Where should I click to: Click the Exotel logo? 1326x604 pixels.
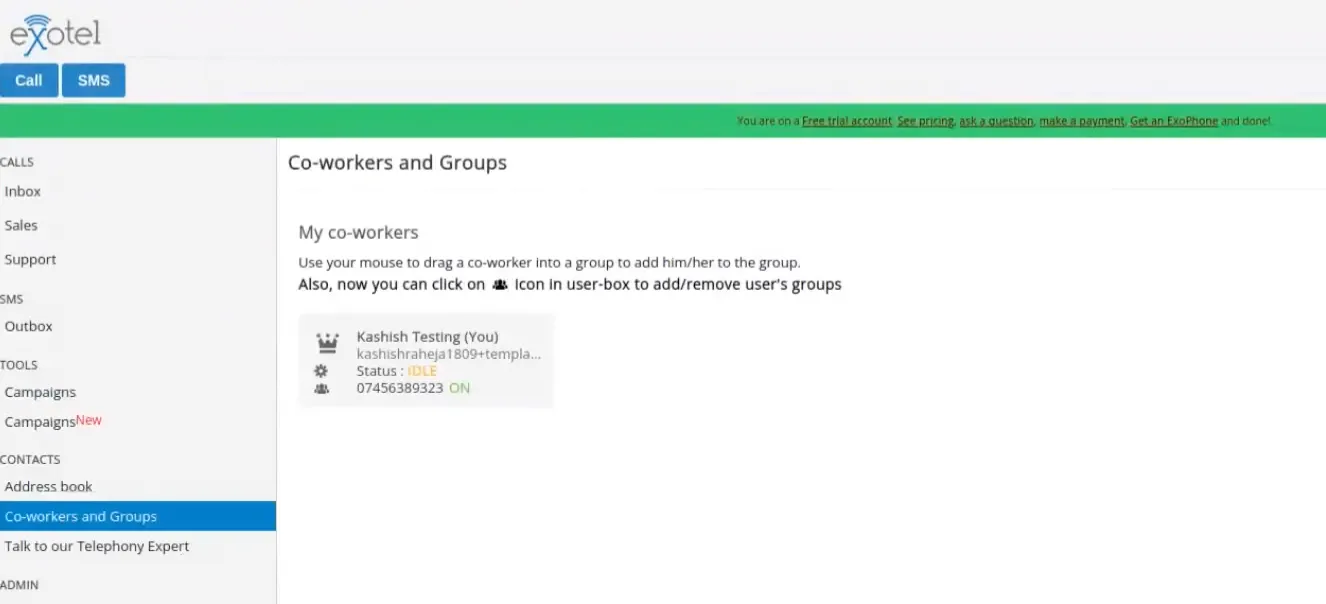click(x=55, y=35)
